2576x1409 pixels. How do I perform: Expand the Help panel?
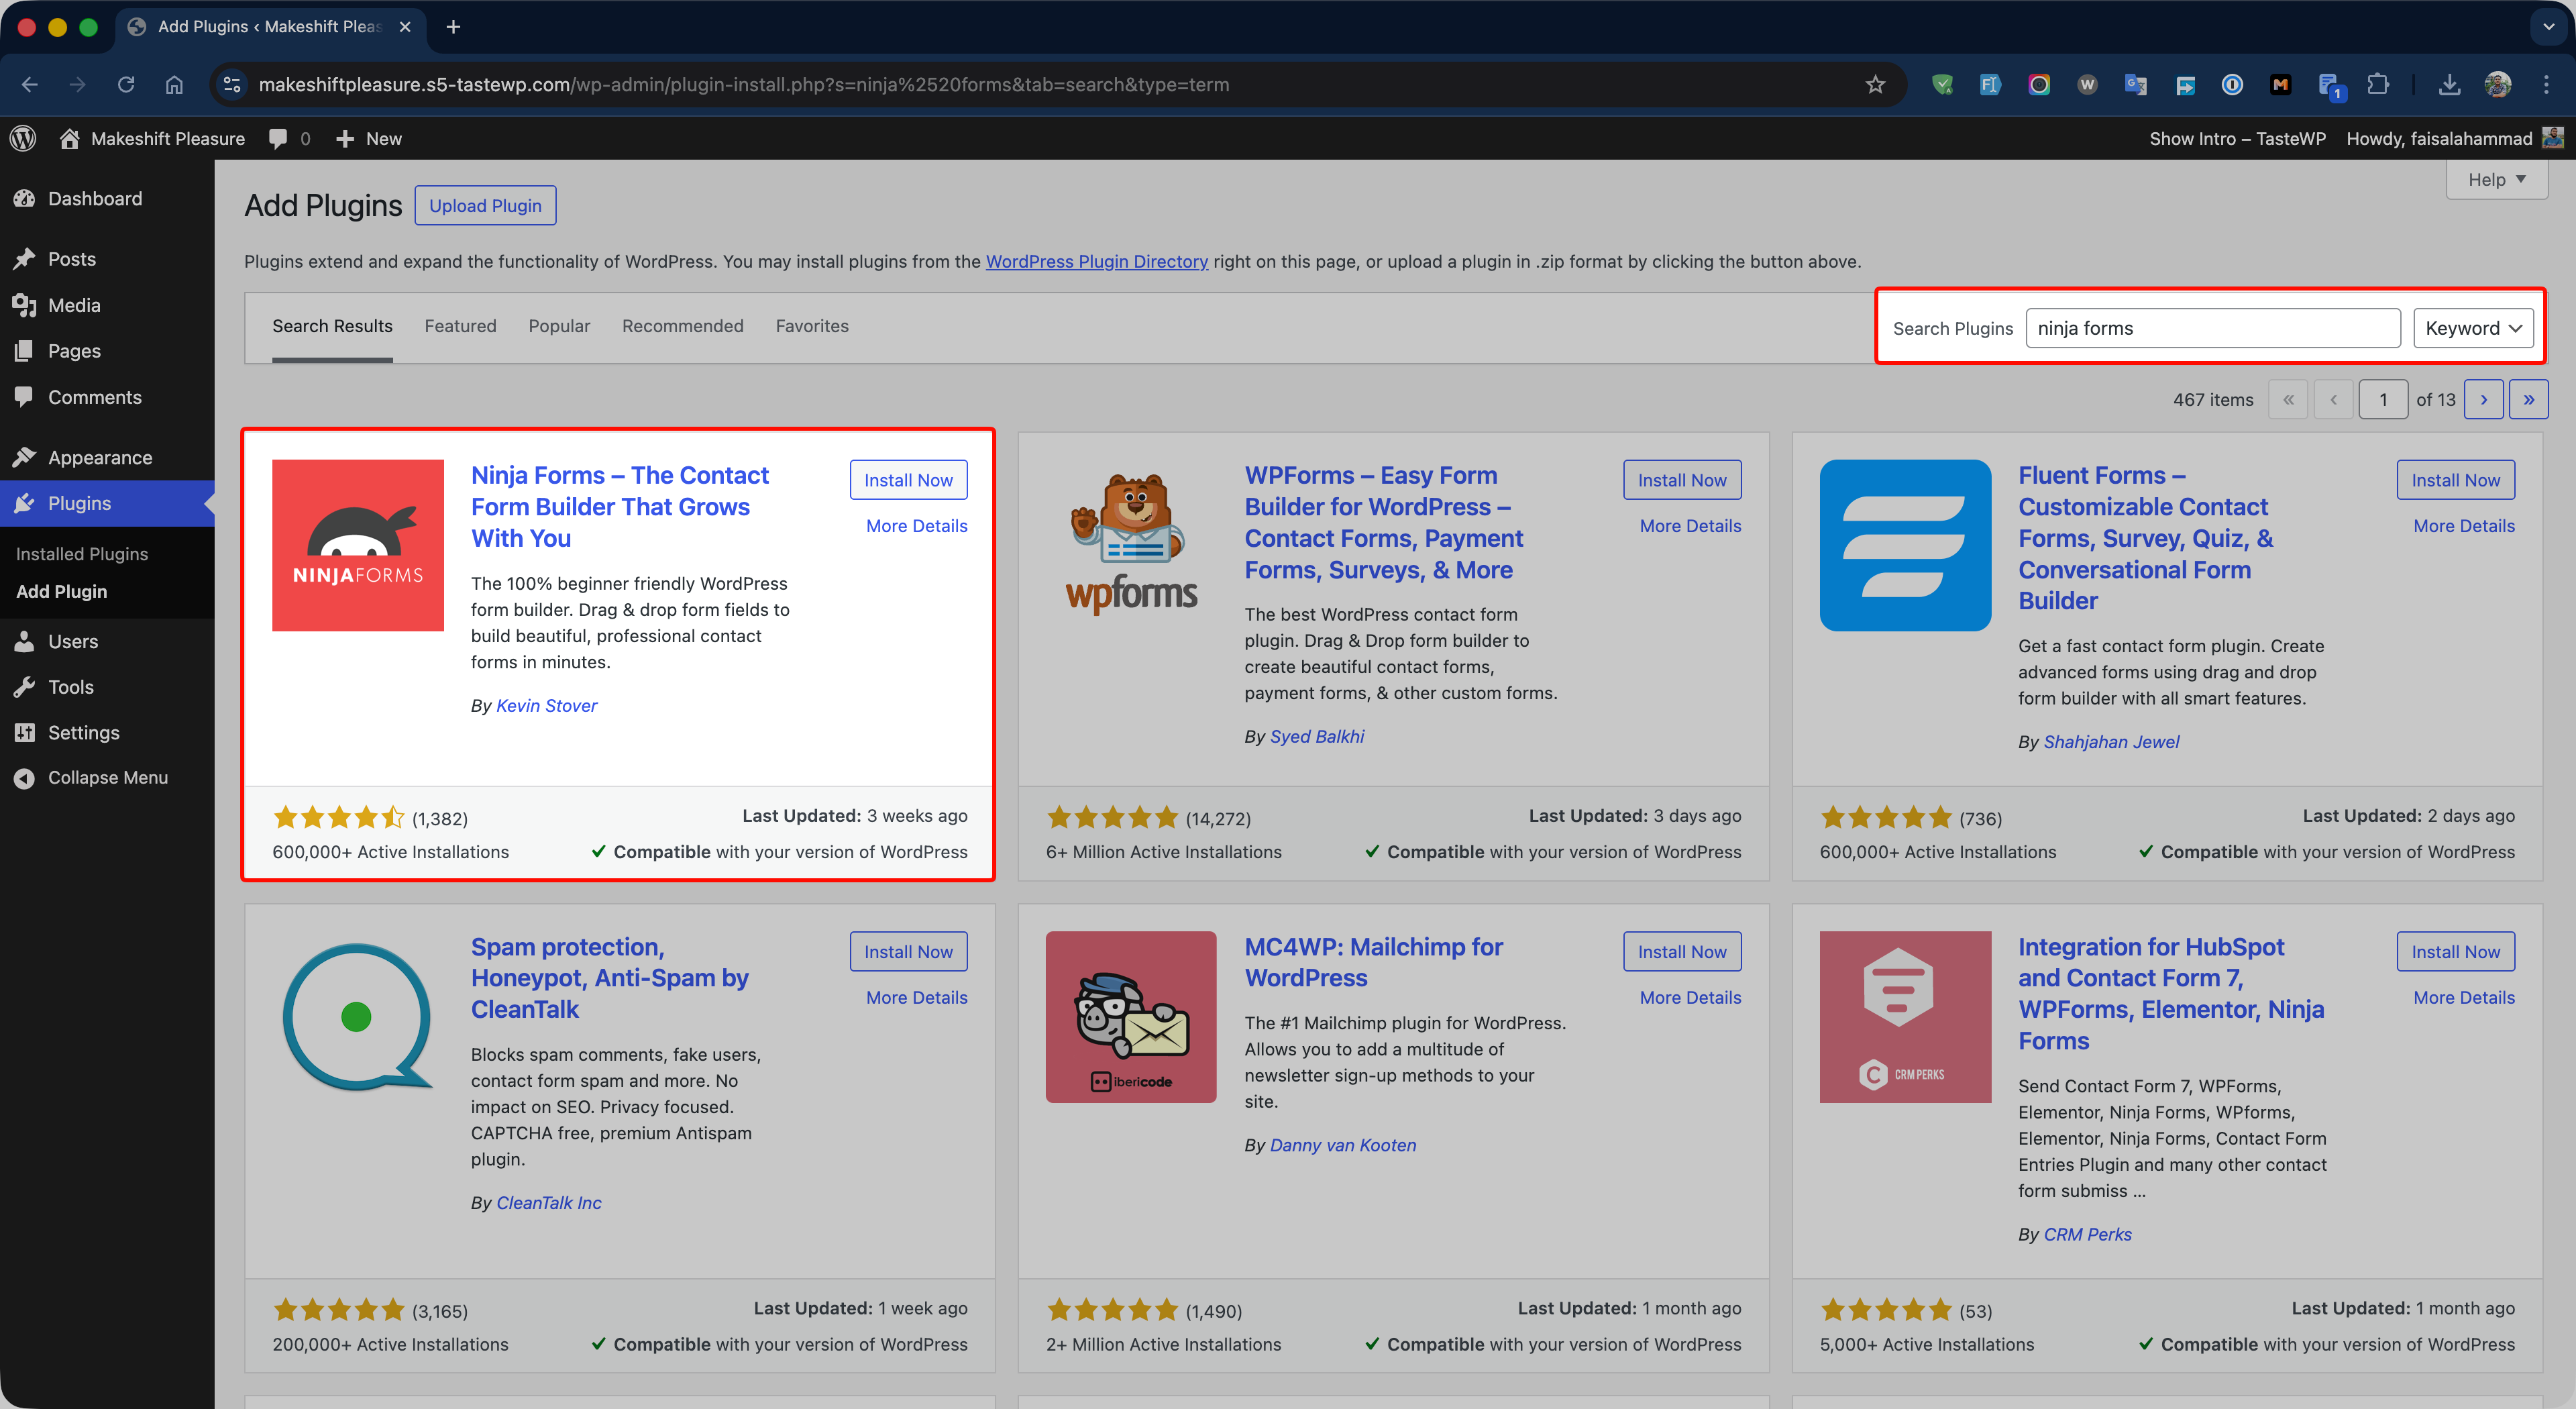point(2496,180)
